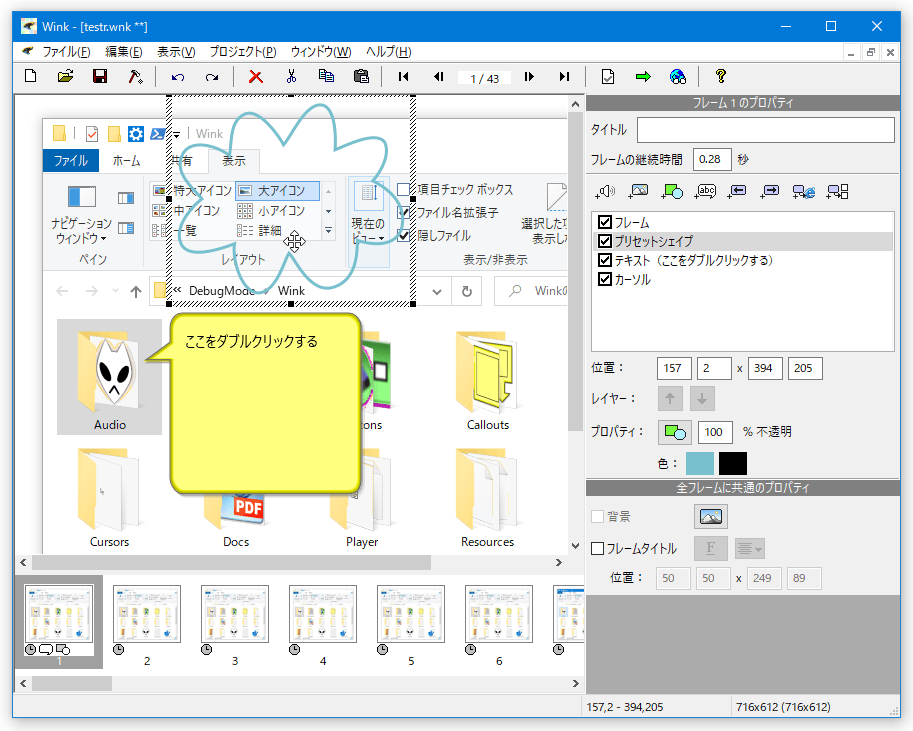Undo the last action

178,76
